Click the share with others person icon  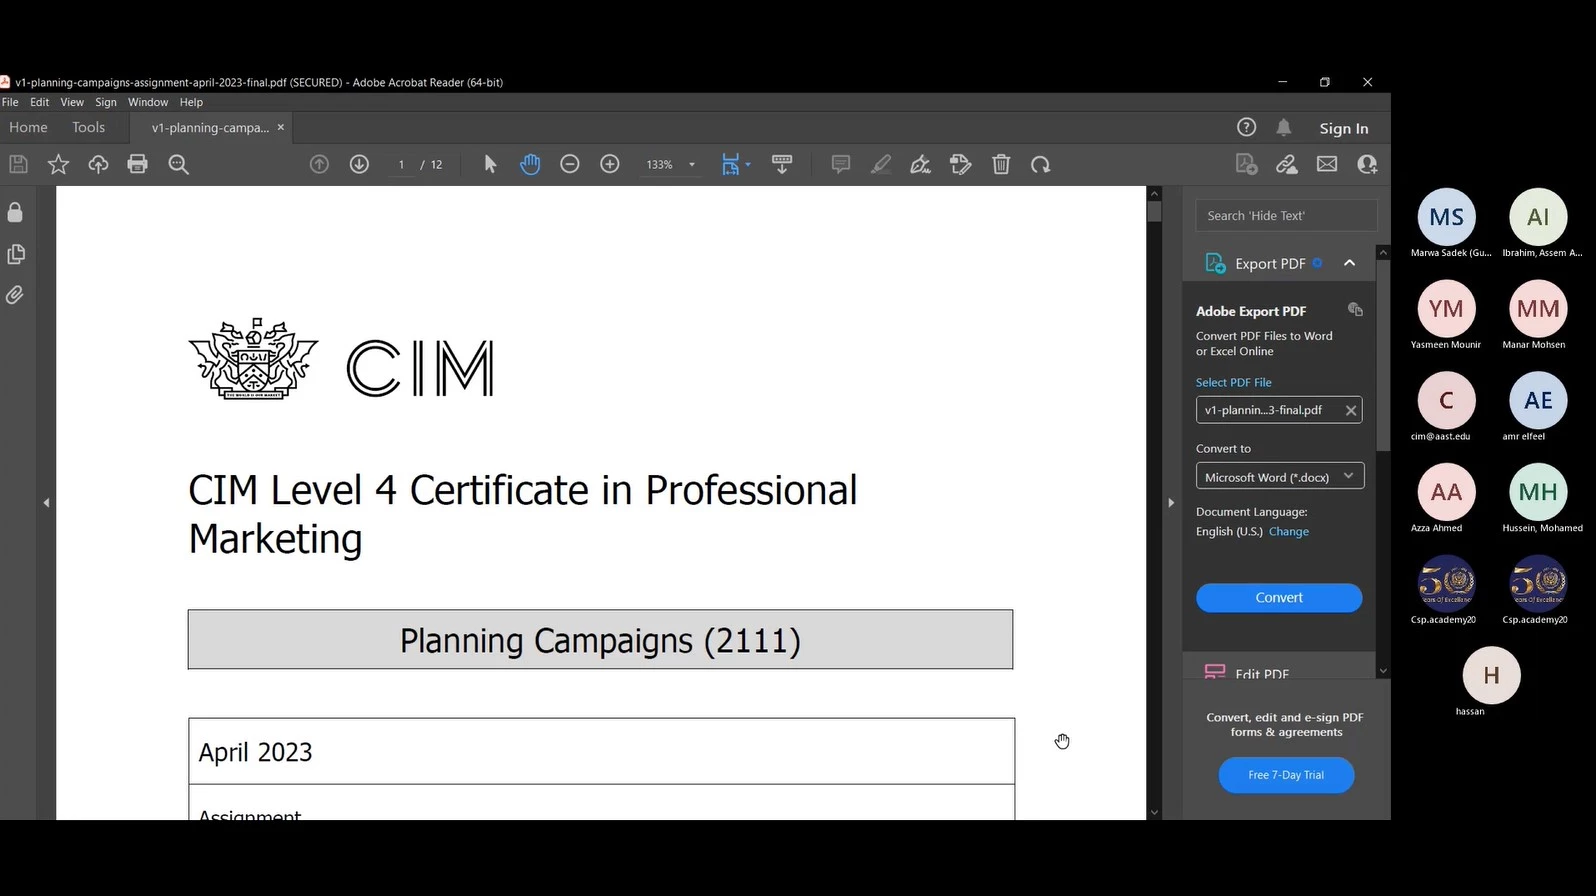tap(1367, 164)
